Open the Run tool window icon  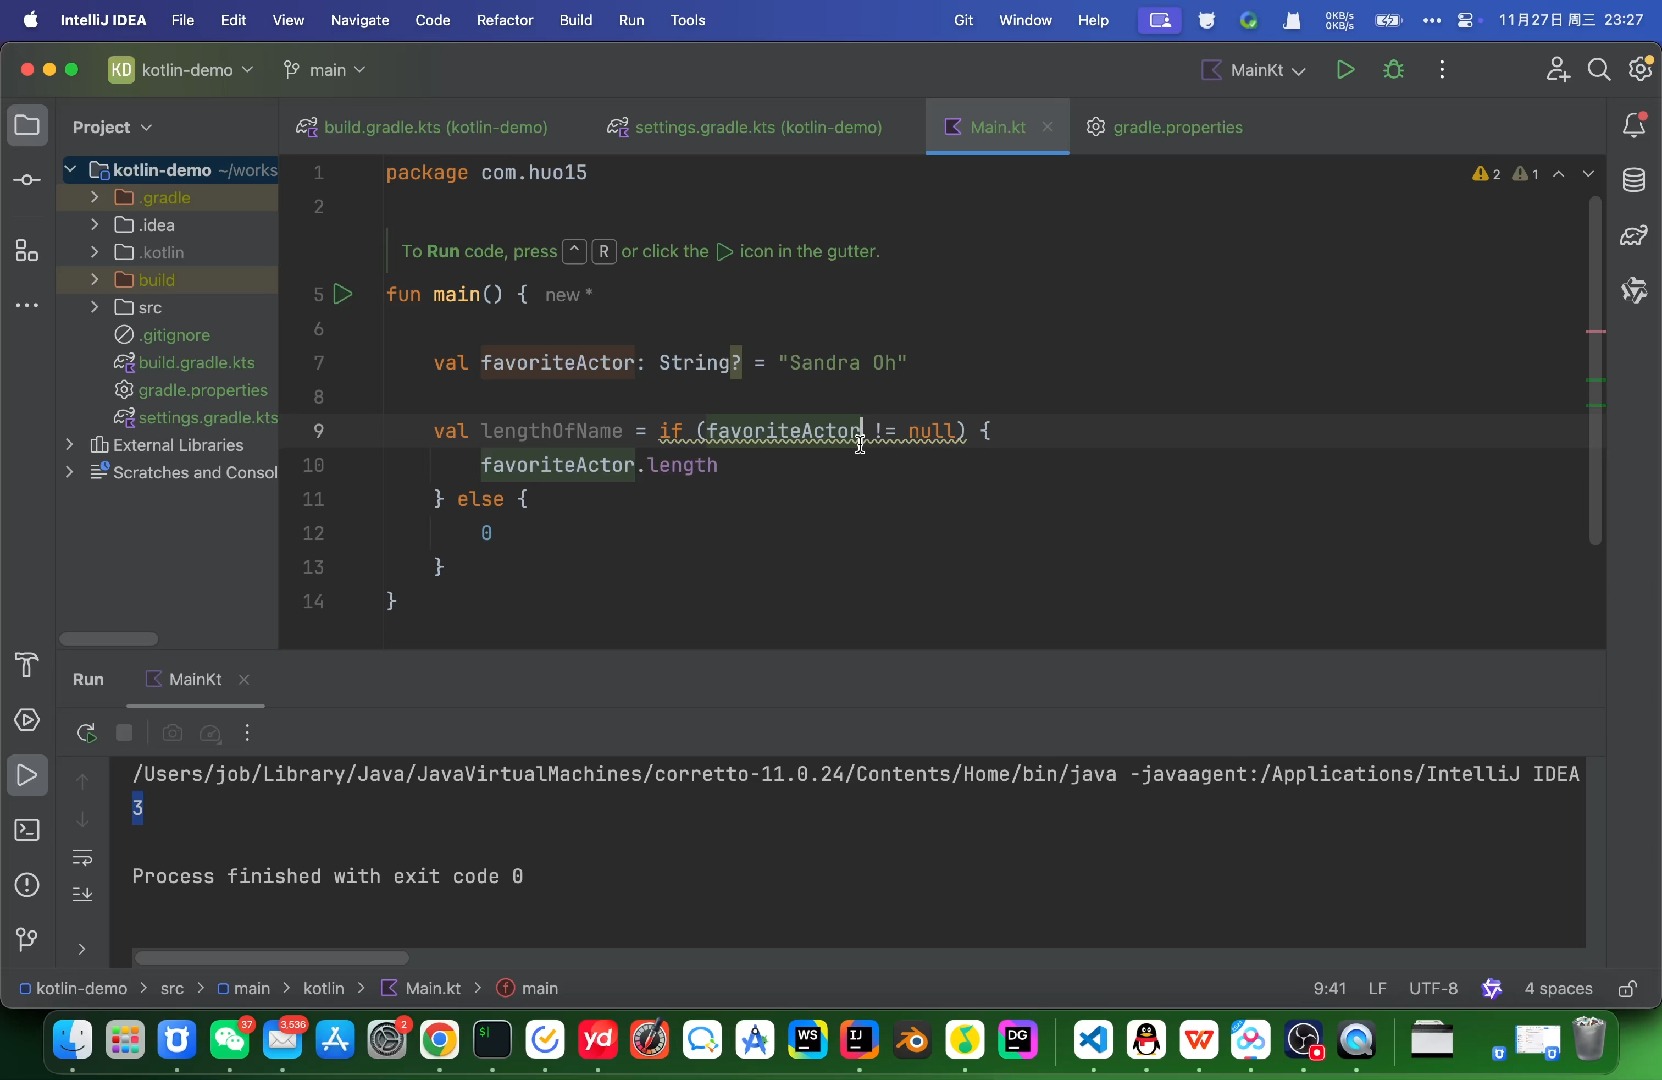[27, 775]
